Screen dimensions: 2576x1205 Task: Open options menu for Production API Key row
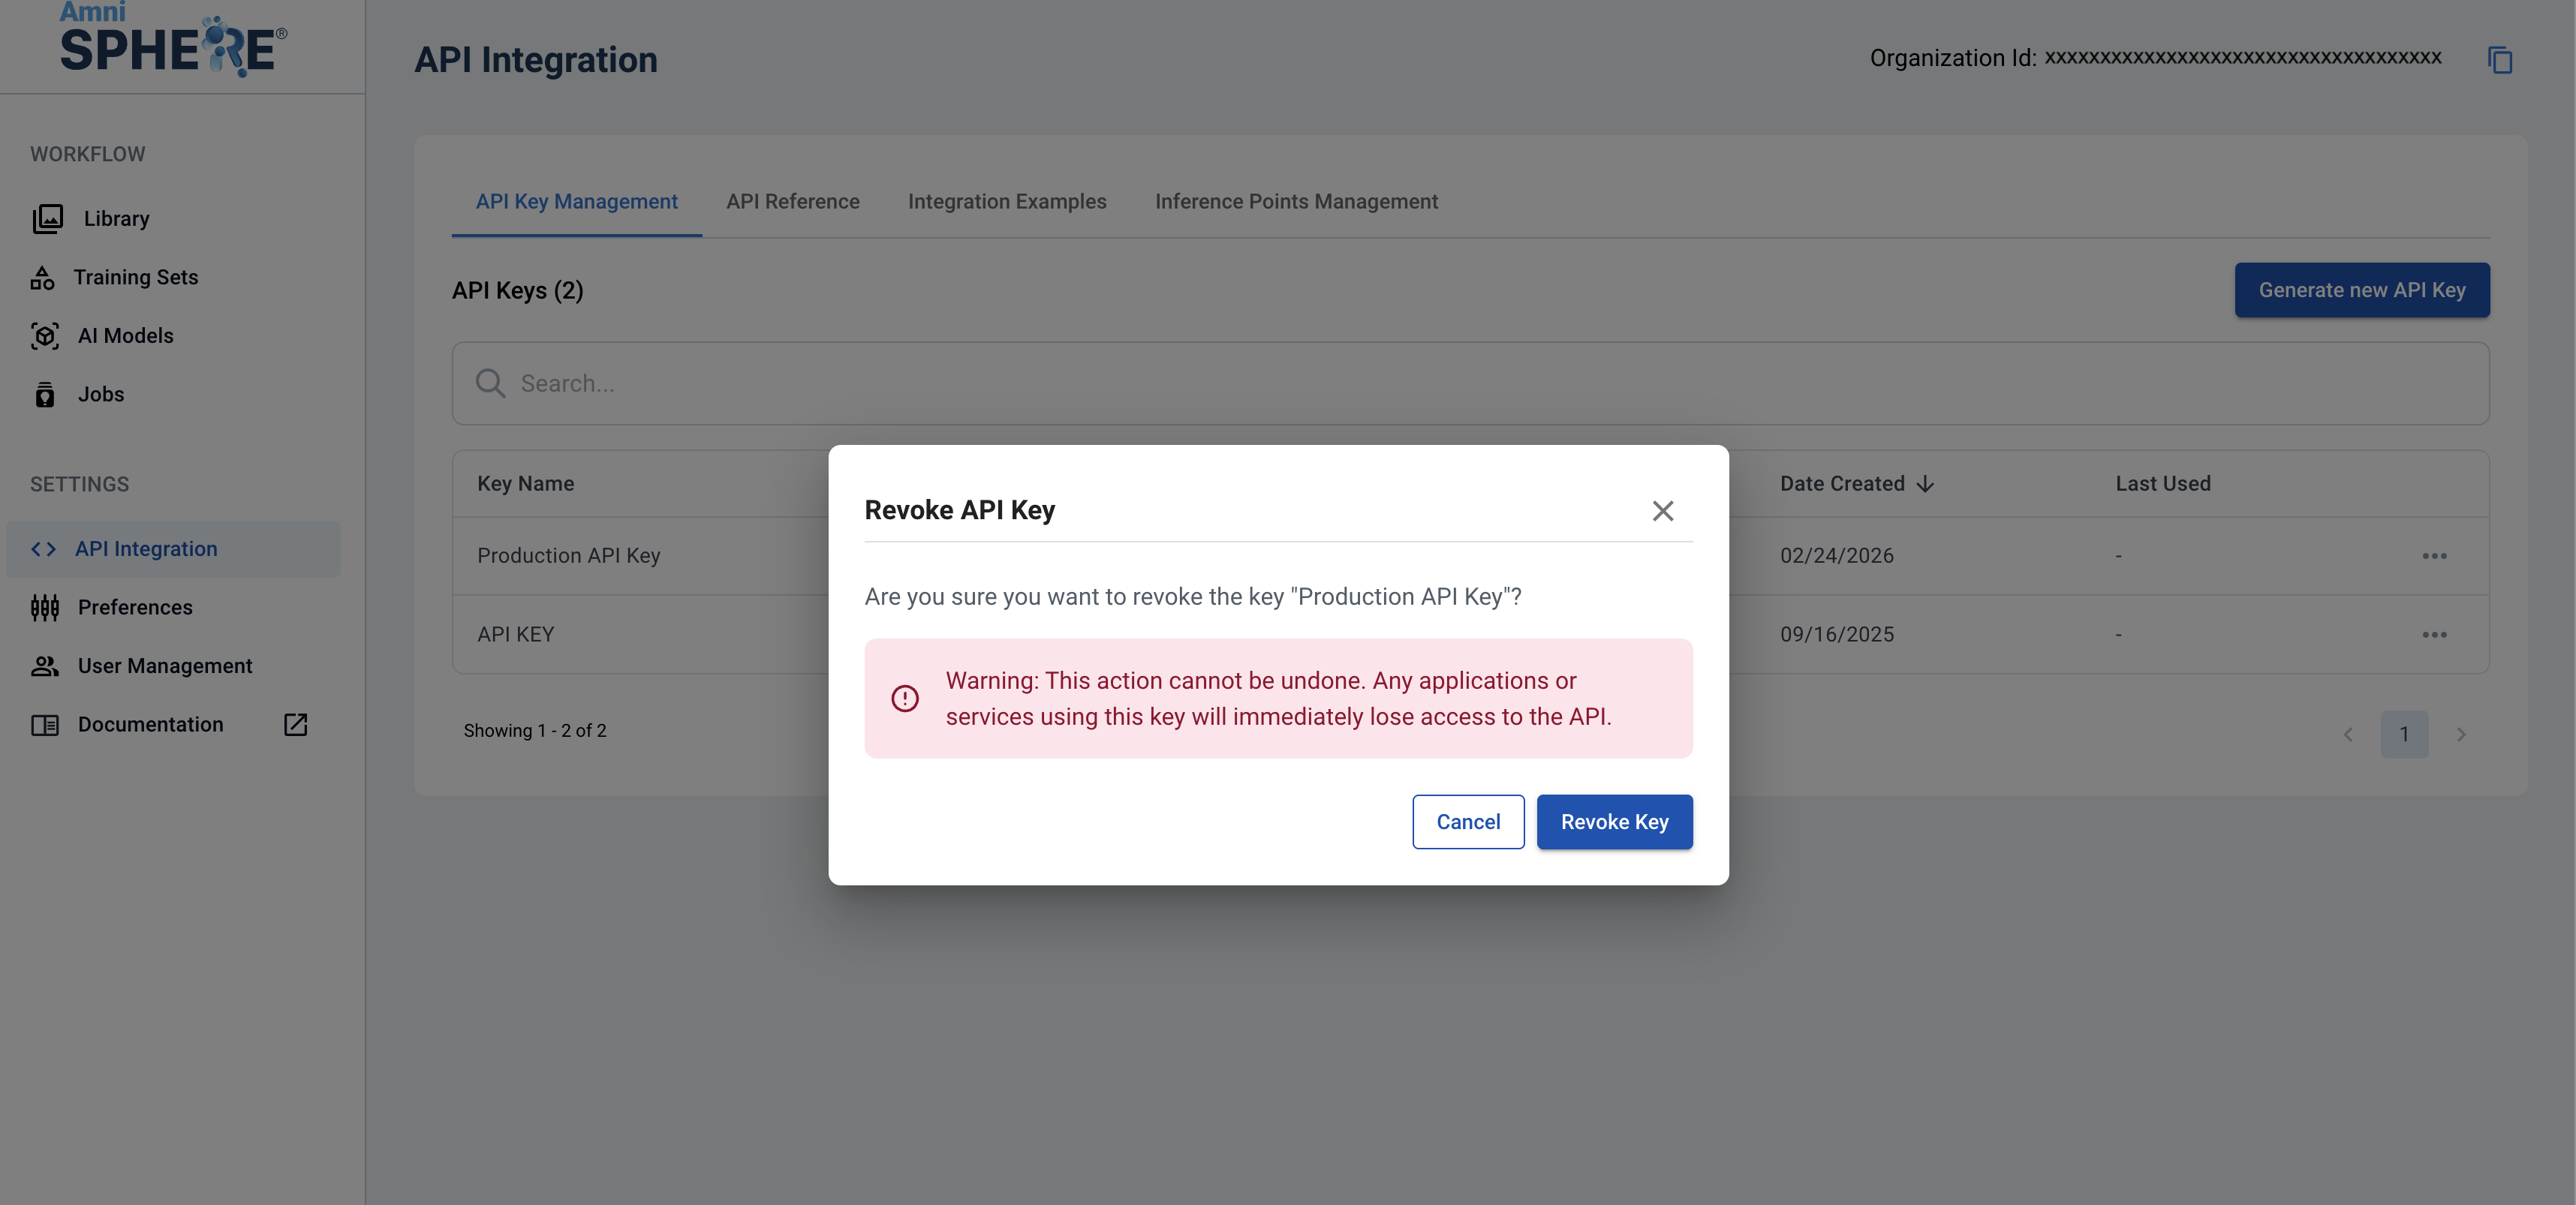pyautogui.click(x=2434, y=556)
